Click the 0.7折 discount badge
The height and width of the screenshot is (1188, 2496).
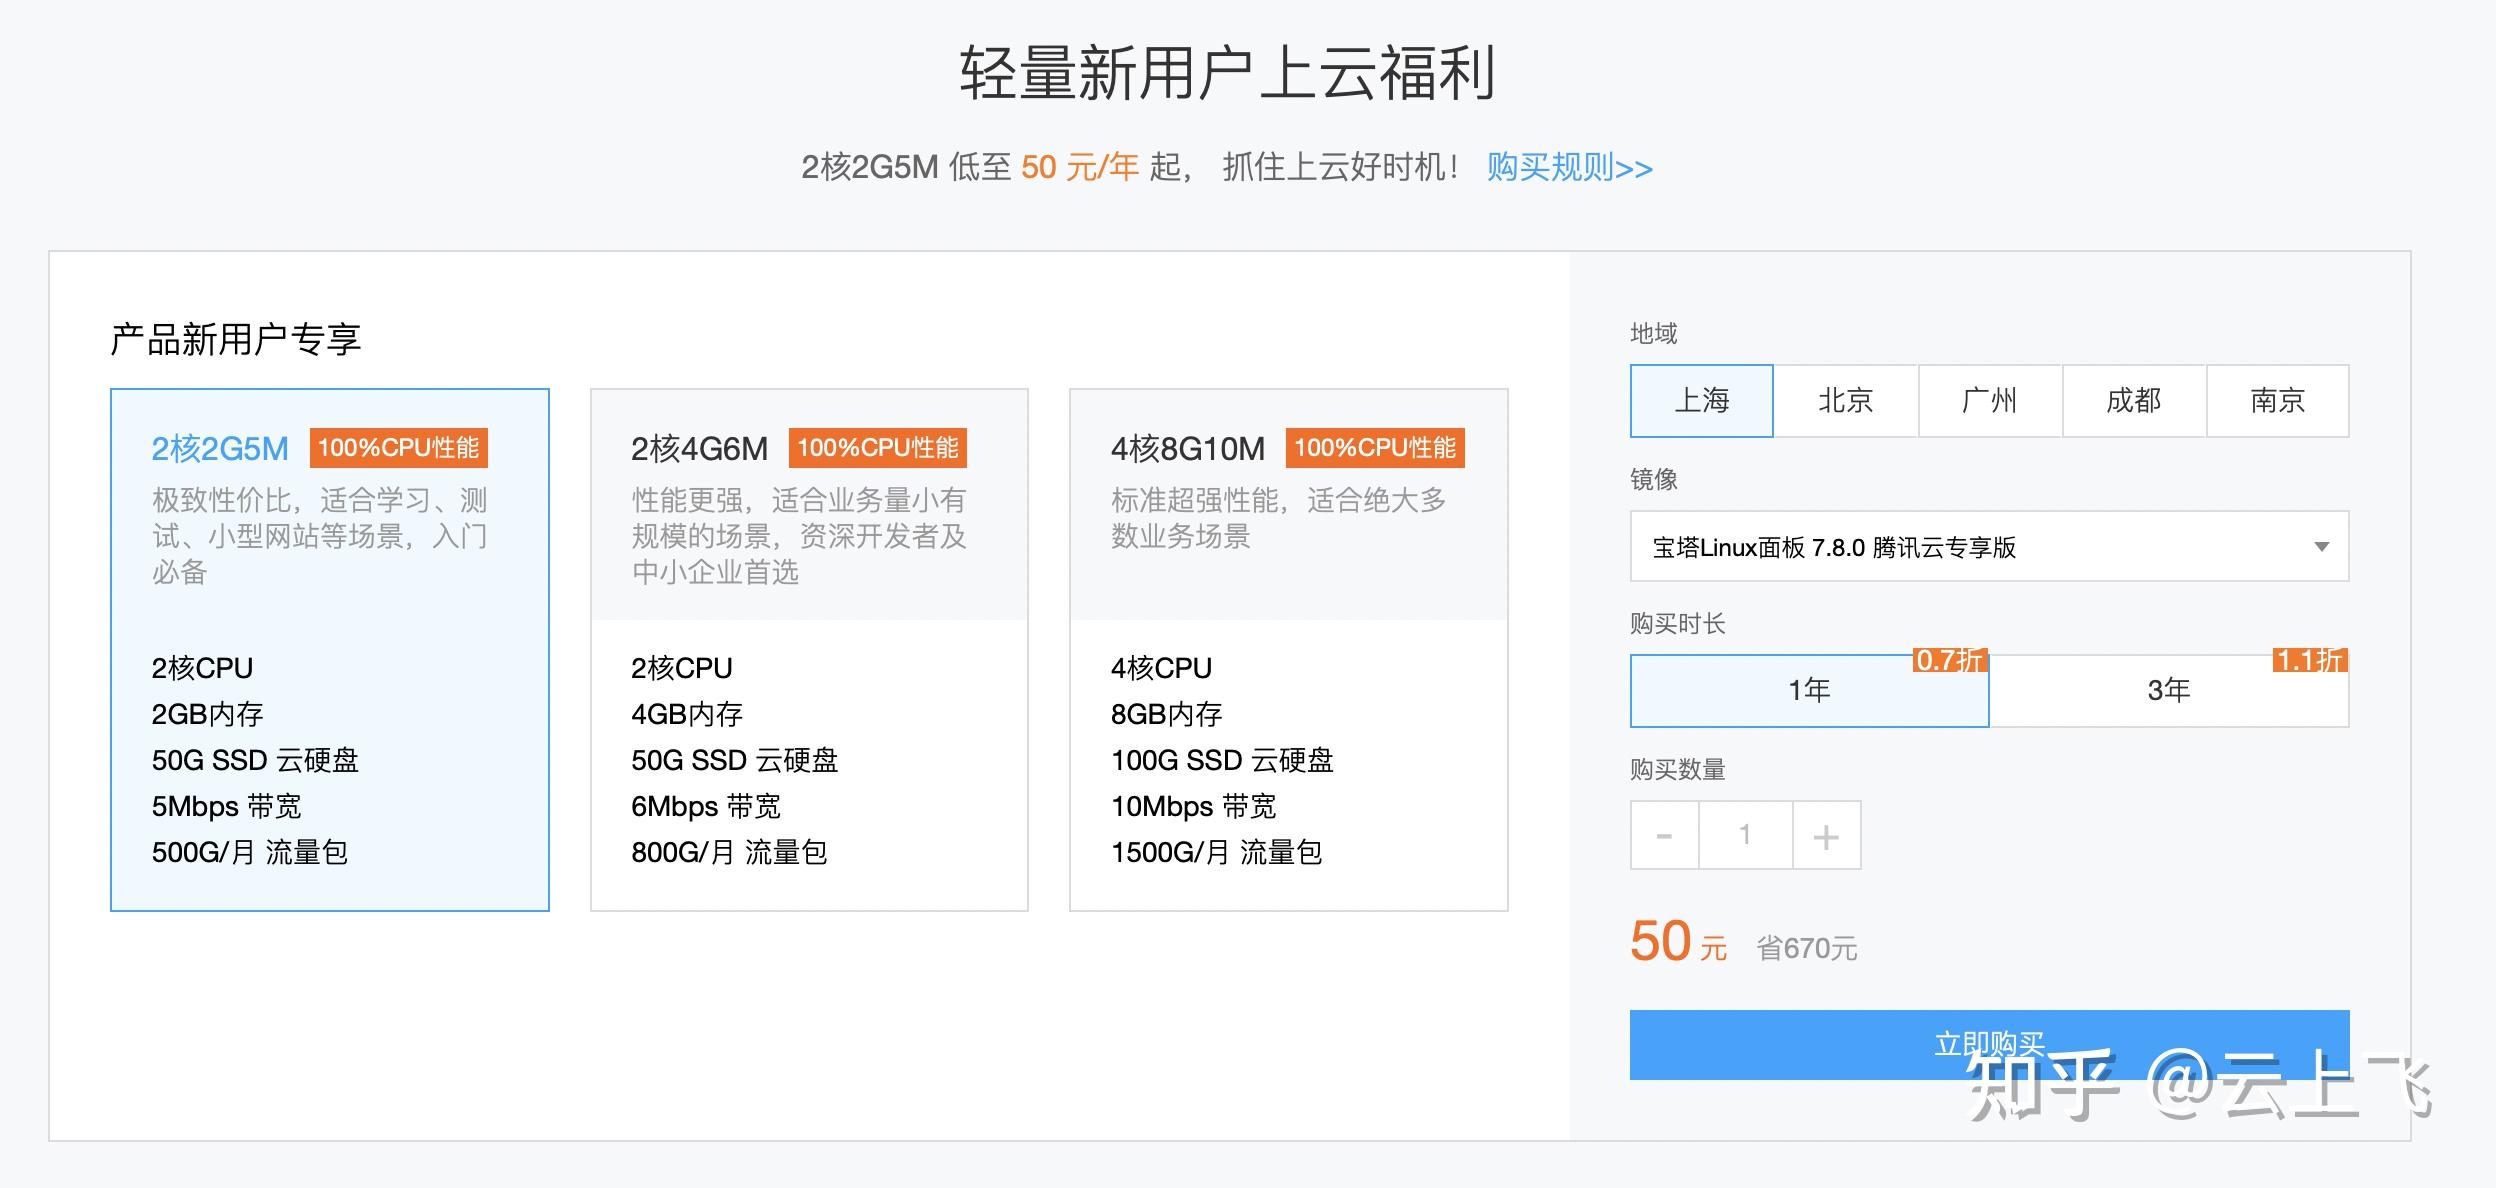coord(1949,660)
